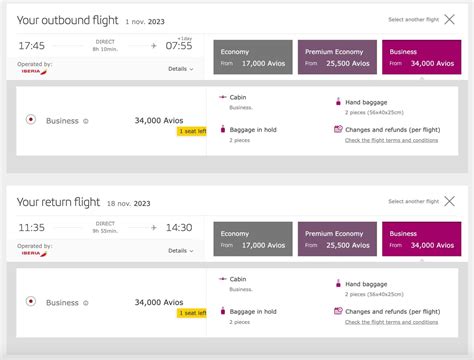Click the Iberia logo under outbound flight
Viewport: 474px width, 360px height.
pyautogui.click(x=34, y=71)
